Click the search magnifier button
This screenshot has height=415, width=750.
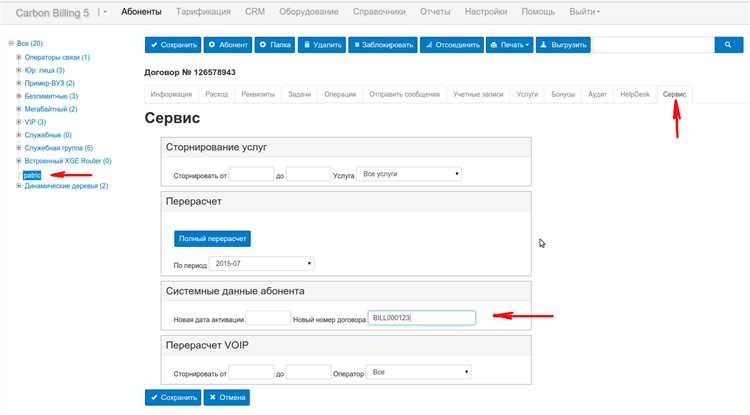728,45
